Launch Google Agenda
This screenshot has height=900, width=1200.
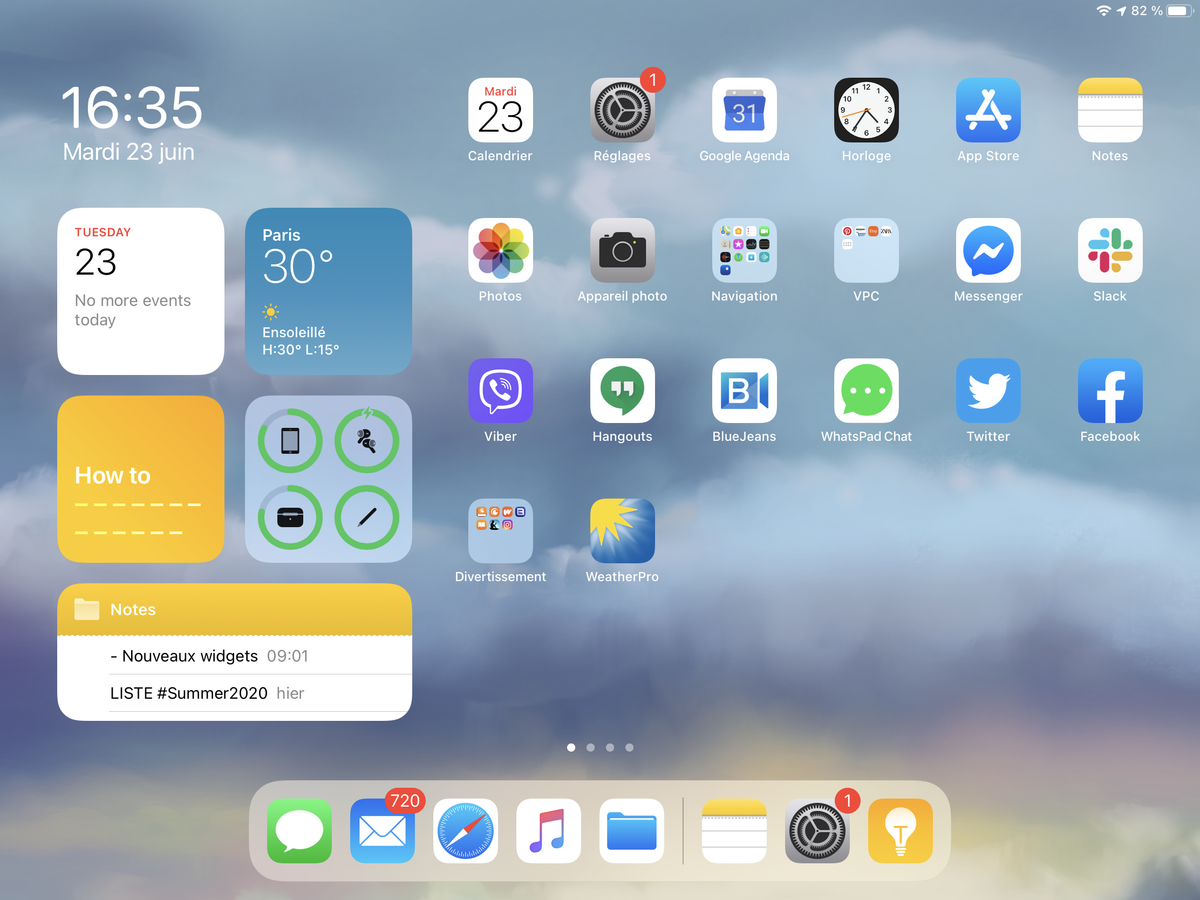coord(744,110)
